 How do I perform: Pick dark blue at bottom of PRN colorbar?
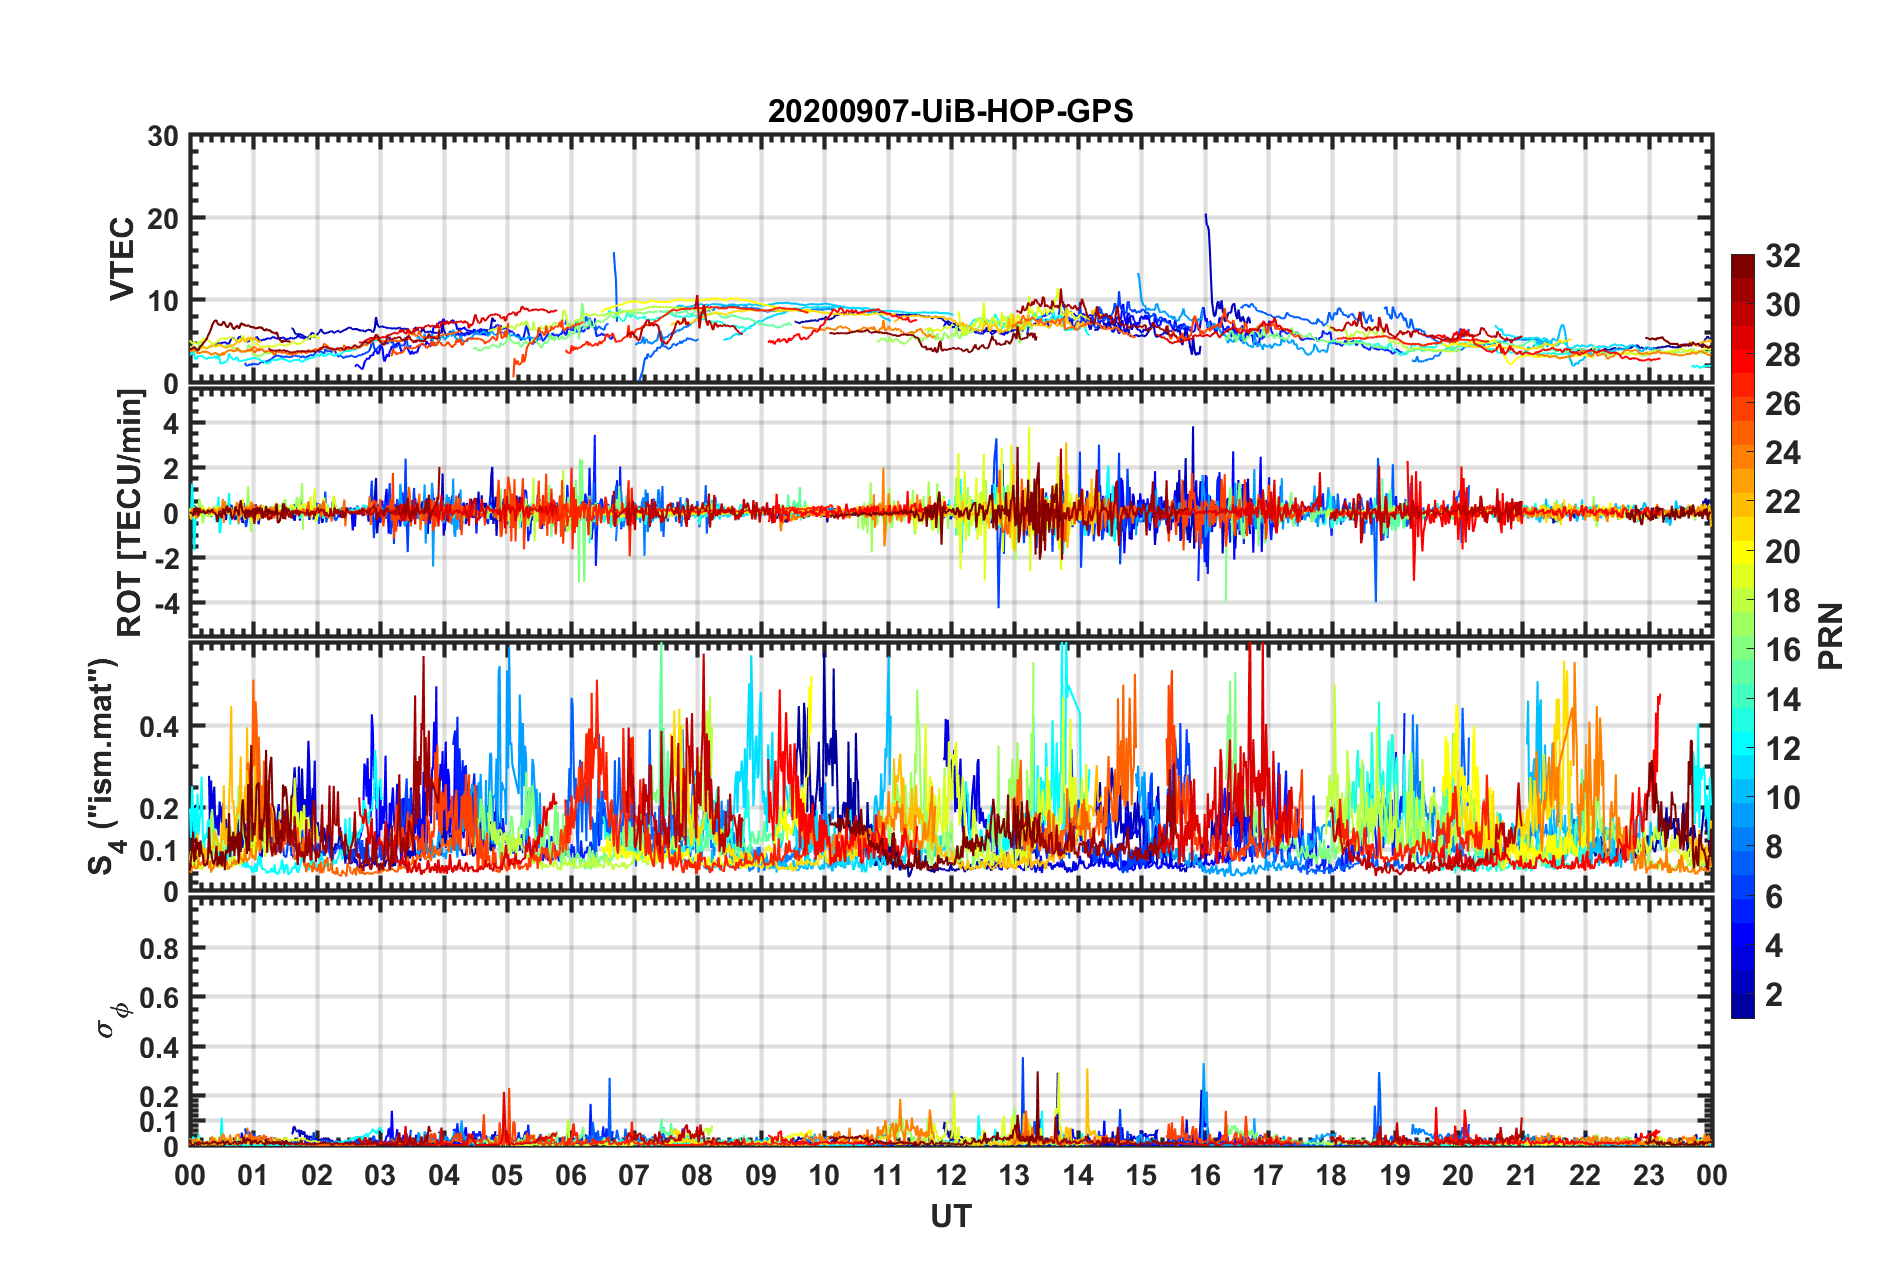point(1742,1010)
